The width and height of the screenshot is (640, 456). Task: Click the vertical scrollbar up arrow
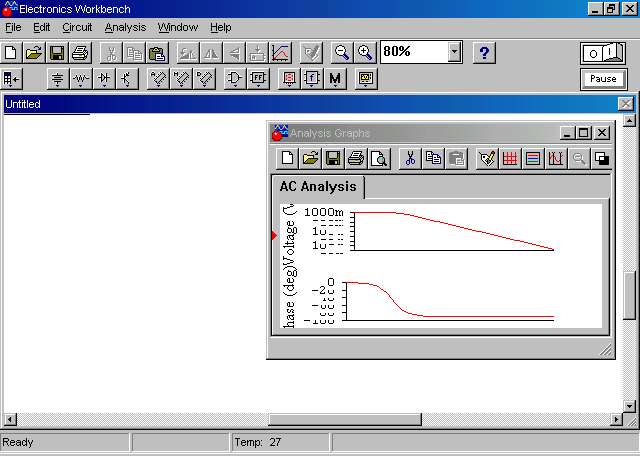(x=630, y=120)
